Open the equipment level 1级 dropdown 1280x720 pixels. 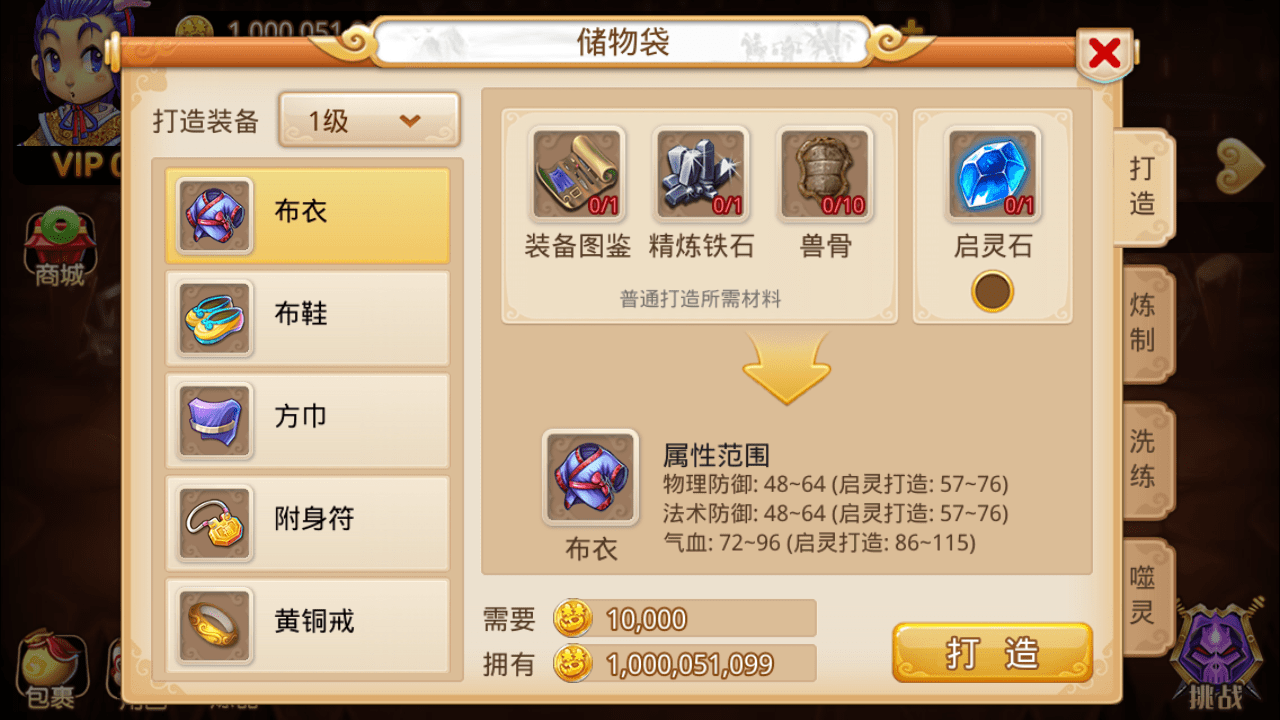[x=369, y=121]
